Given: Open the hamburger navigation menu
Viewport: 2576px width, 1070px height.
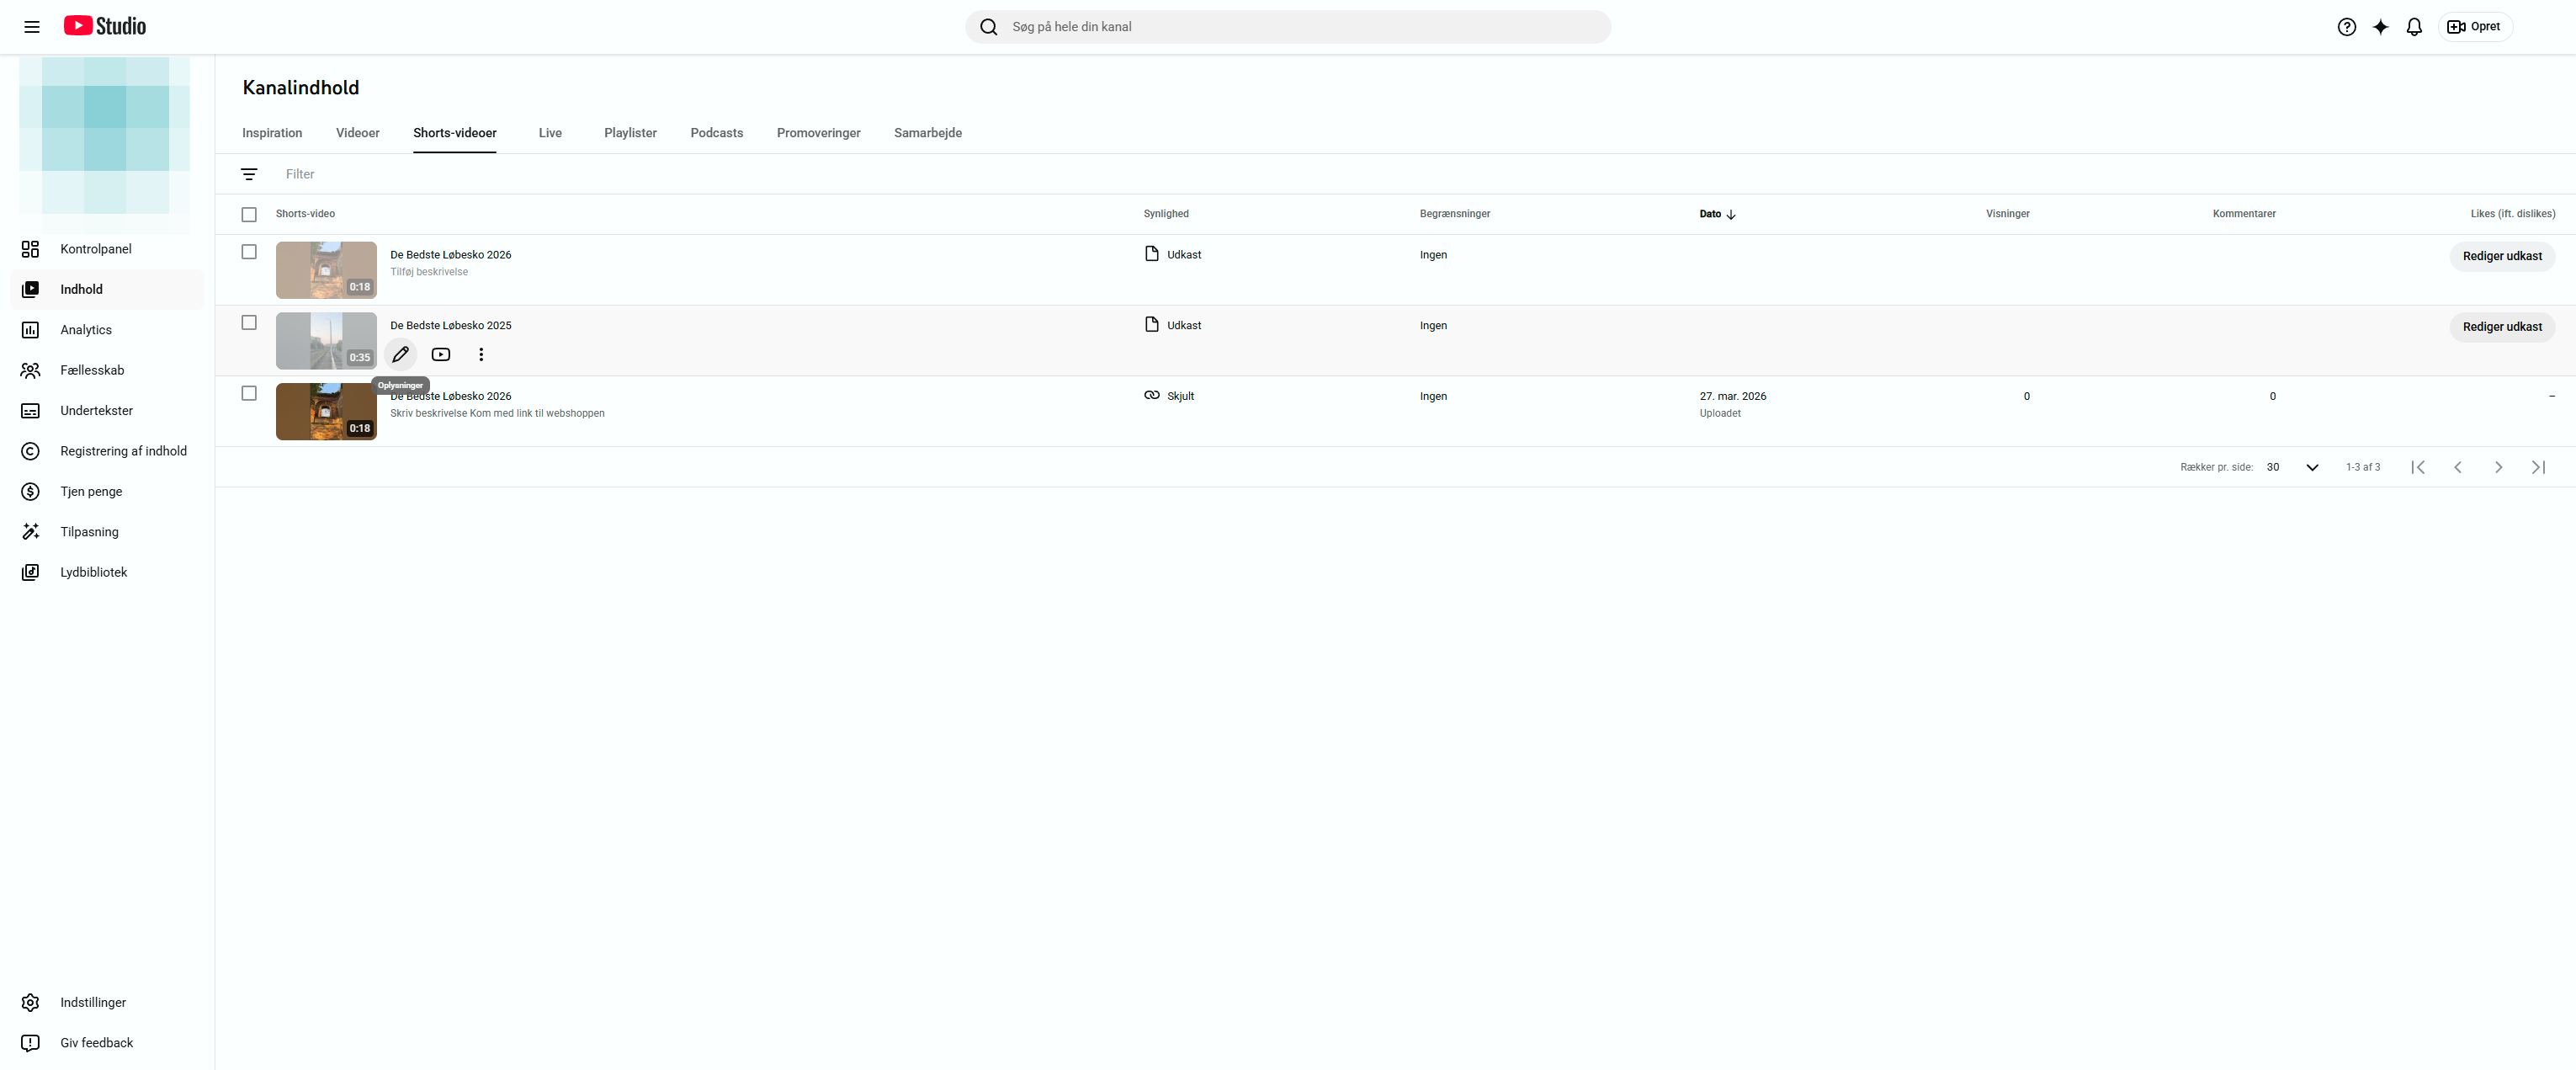Looking at the screenshot, I should 32,27.
